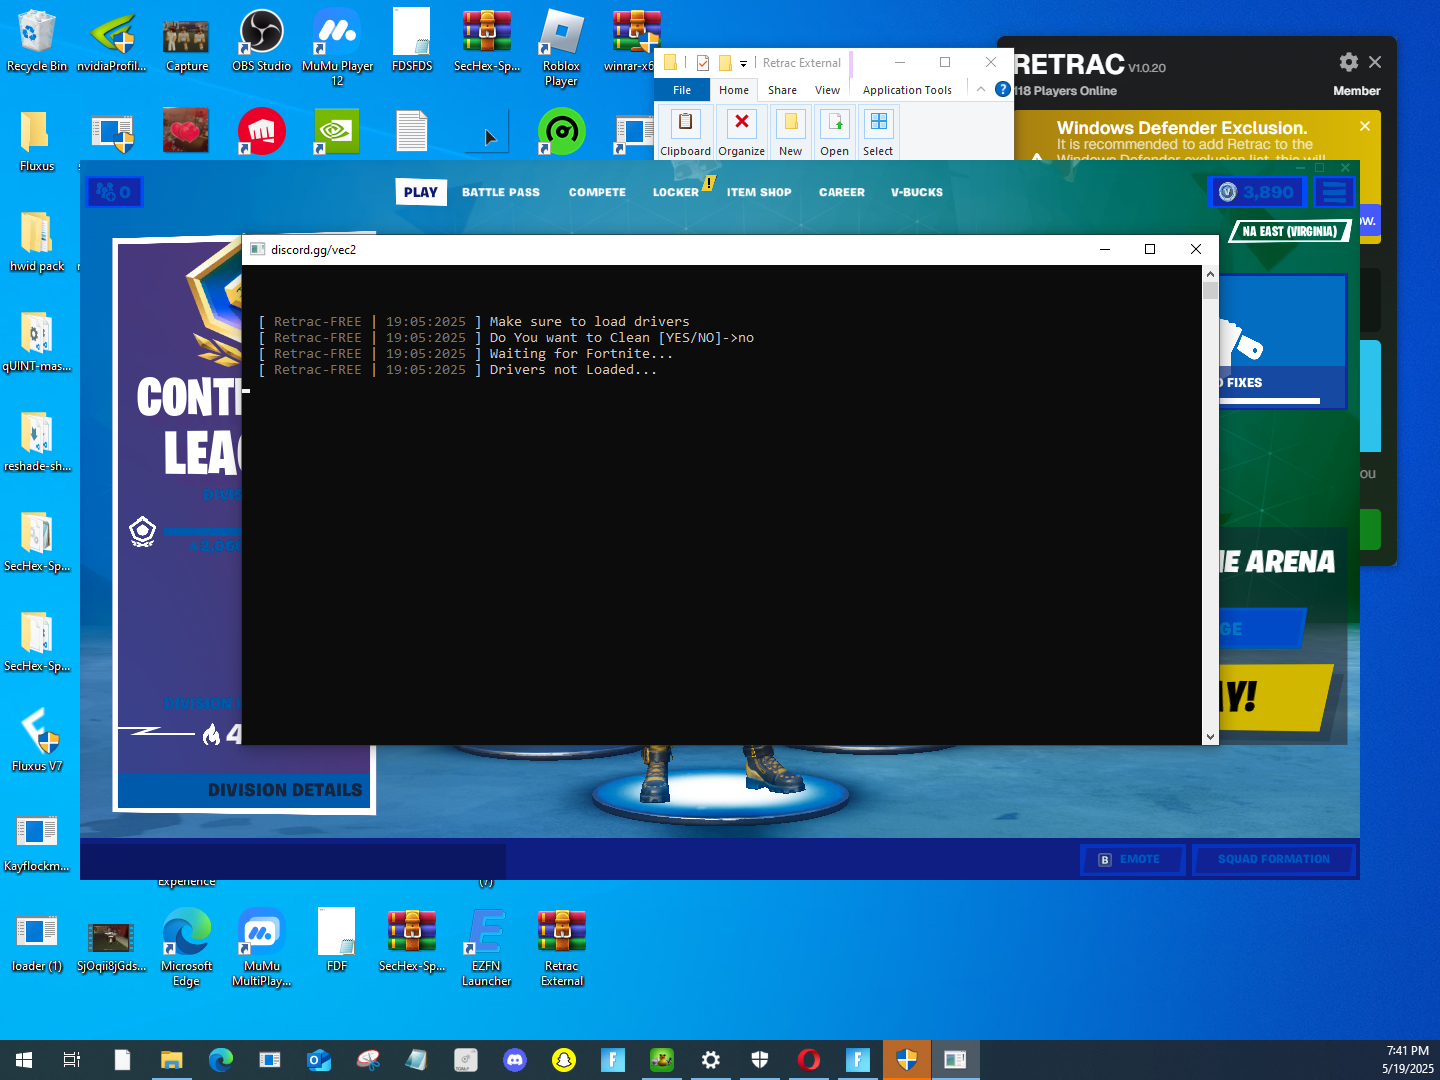The width and height of the screenshot is (1440, 1080).
Task: Open the NA EAST (VIRGINIA) region selector
Action: click(1290, 231)
